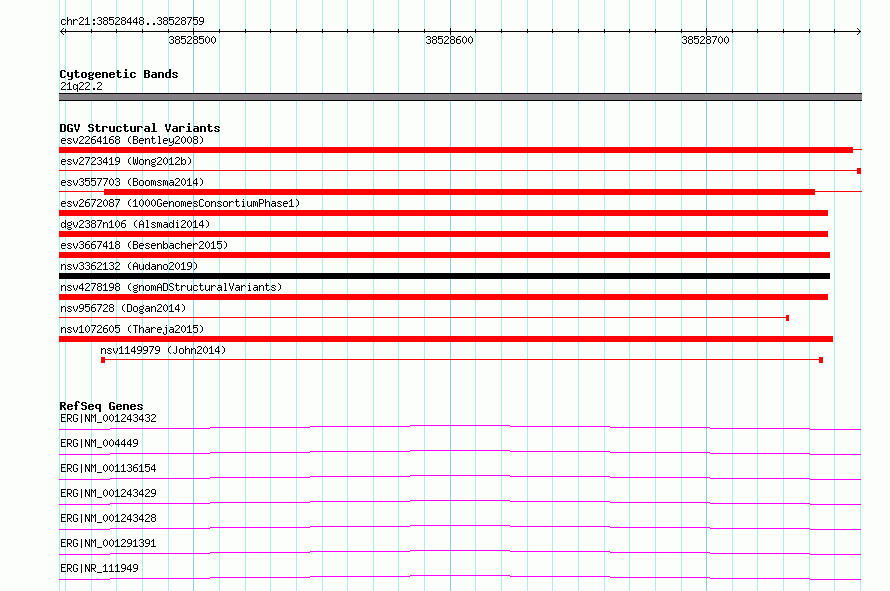The image size is (890, 591).
Task: Click the gray 21q22.2 cytogenetic band bar
Action: (x=460, y=97)
